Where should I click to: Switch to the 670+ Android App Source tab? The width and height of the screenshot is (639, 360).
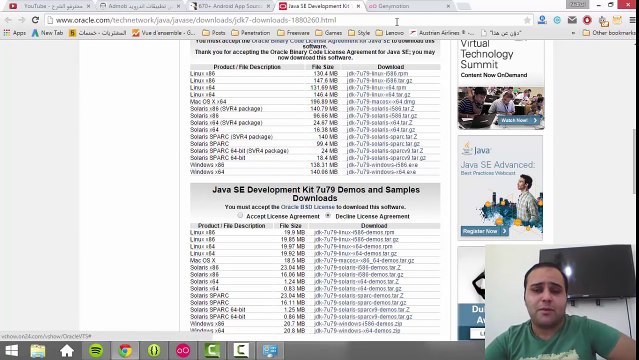(230, 6)
